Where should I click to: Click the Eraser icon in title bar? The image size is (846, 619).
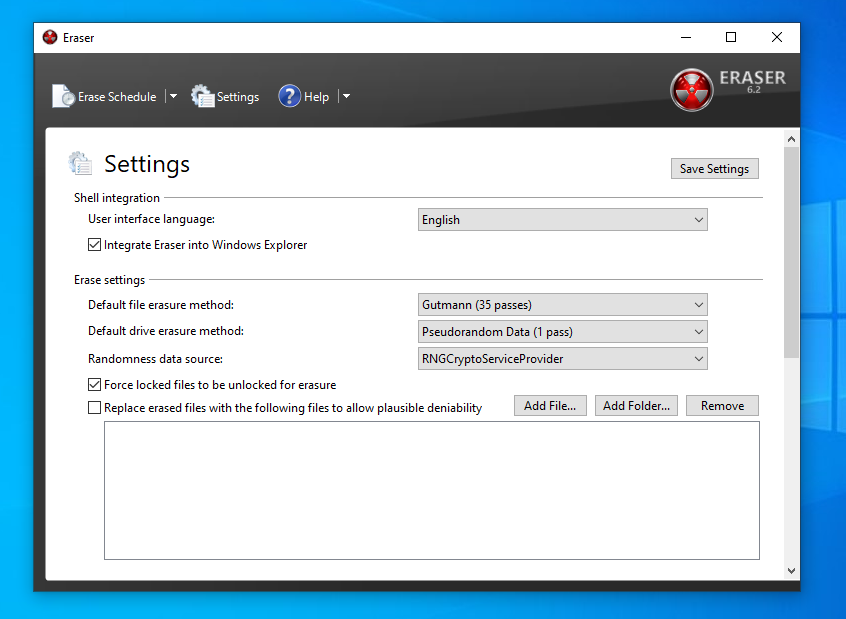50,37
